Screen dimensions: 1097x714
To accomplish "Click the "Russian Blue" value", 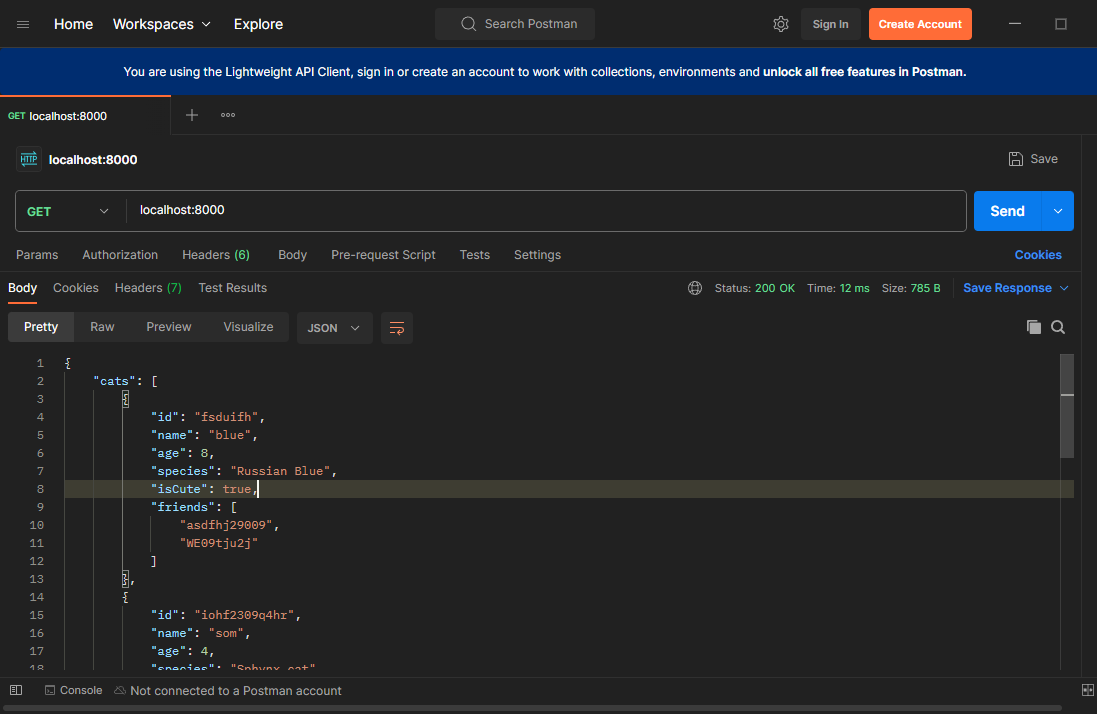I will [x=280, y=471].
